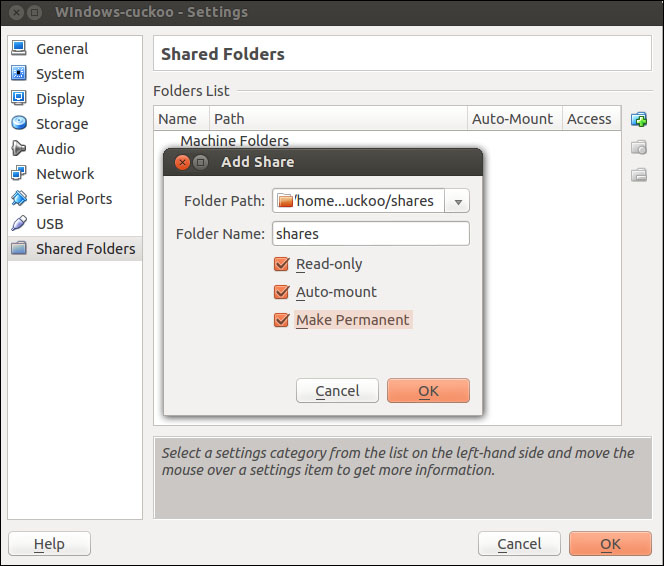The height and width of the screenshot is (566, 664).
Task: Open the Storage settings category
Action: [75, 124]
